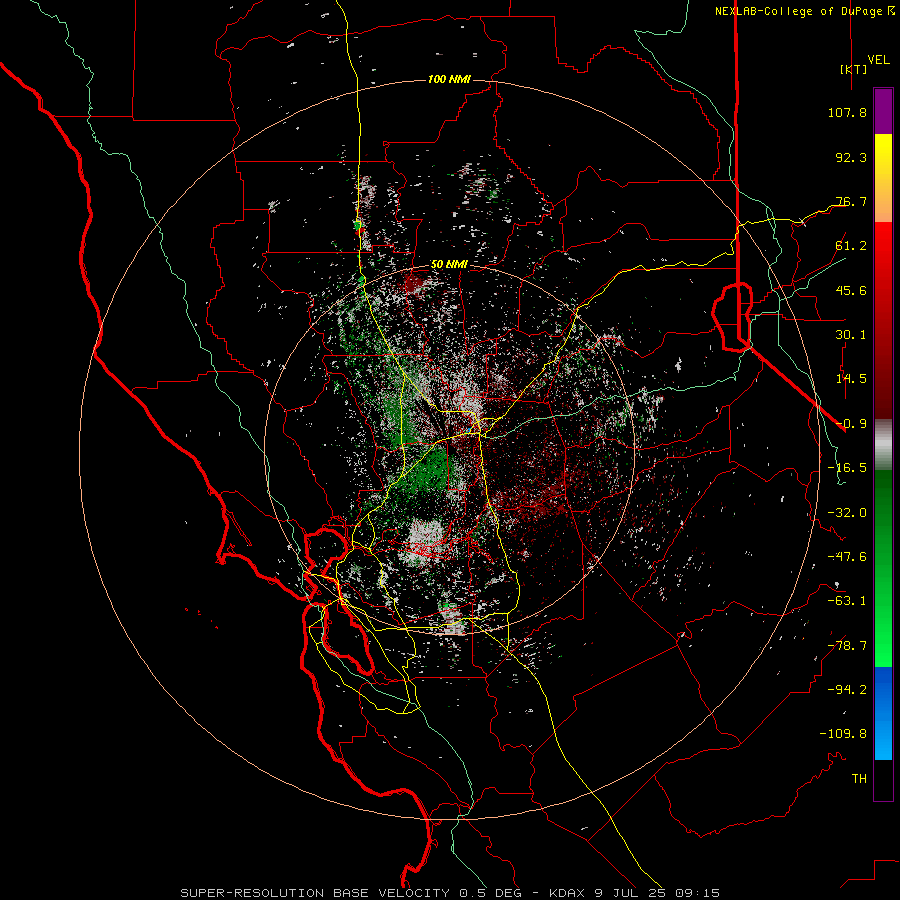The height and width of the screenshot is (900, 900).
Task: Click the 100 NMI range ring label
Action: click(x=449, y=79)
